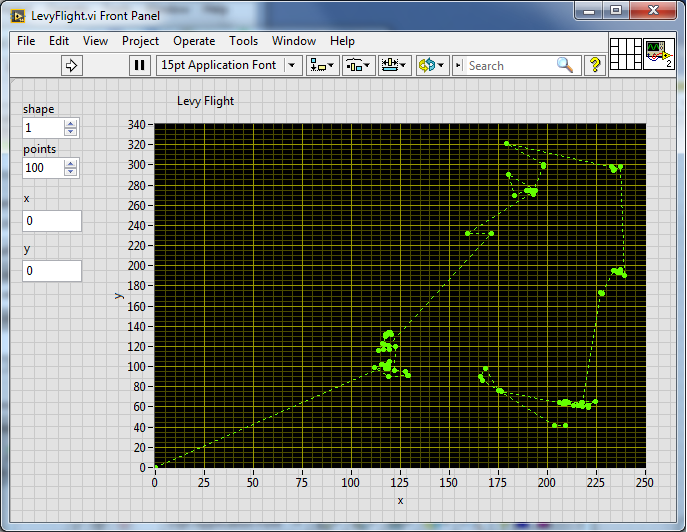Open the 15pt Application Font dropdown
The image size is (687, 532).
(229, 66)
